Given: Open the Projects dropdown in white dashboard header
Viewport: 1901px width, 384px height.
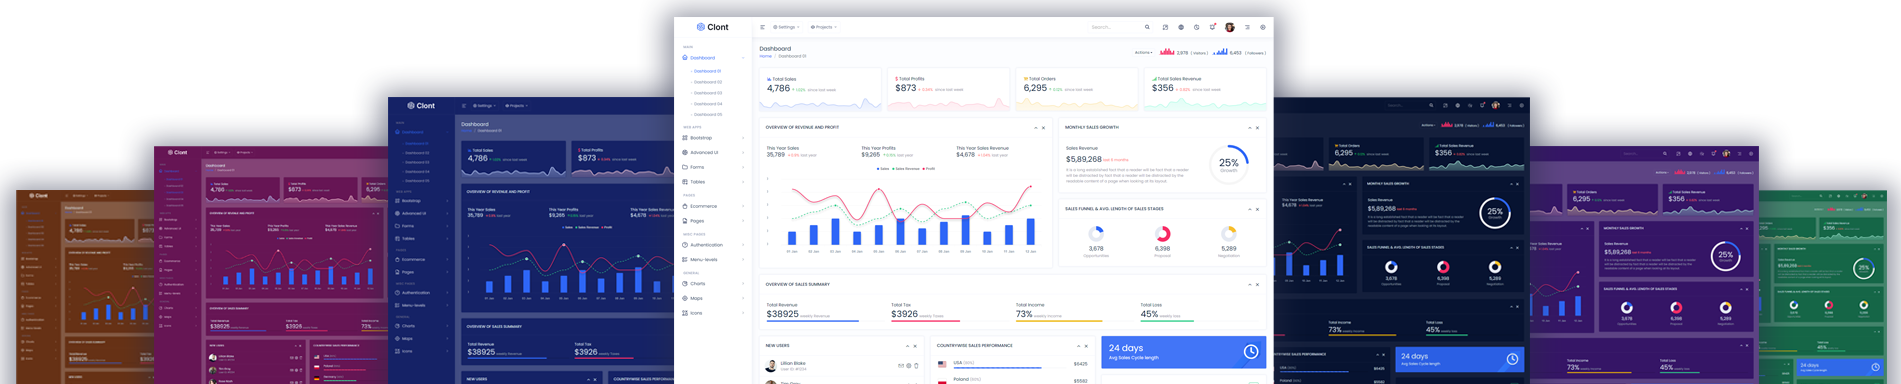Looking at the screenshot, I should pyautogui.click(x=824, y=27).
